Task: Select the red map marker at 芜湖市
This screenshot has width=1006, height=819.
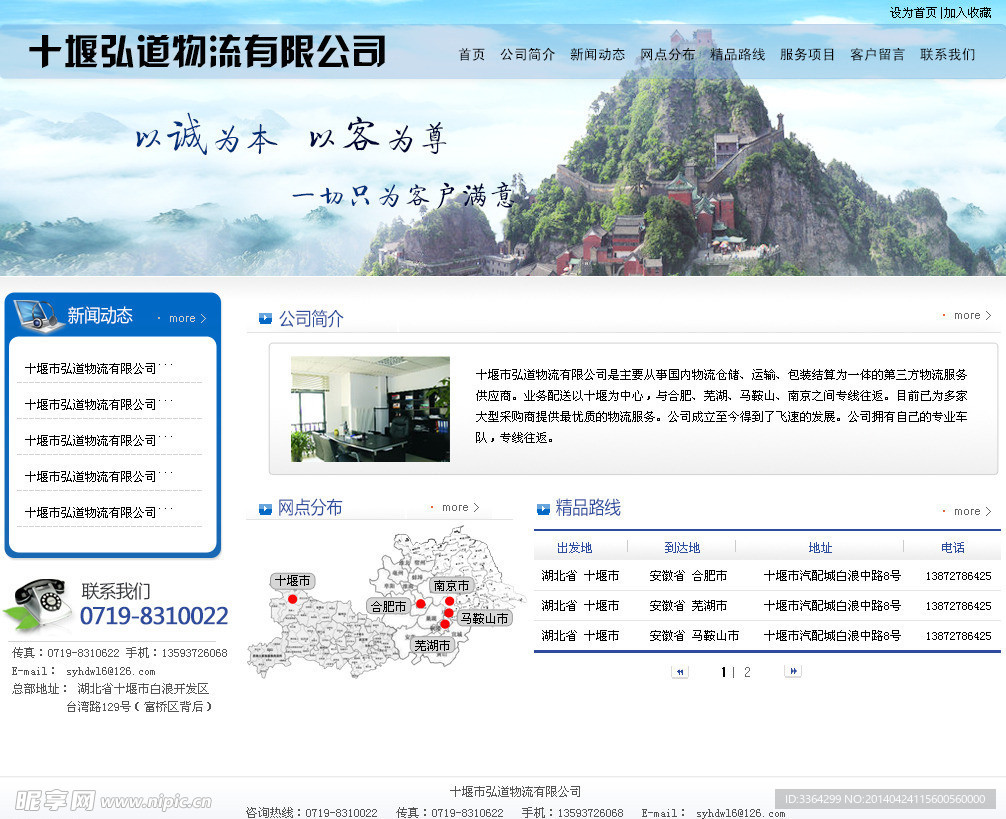Action: [x=445, y=623]
